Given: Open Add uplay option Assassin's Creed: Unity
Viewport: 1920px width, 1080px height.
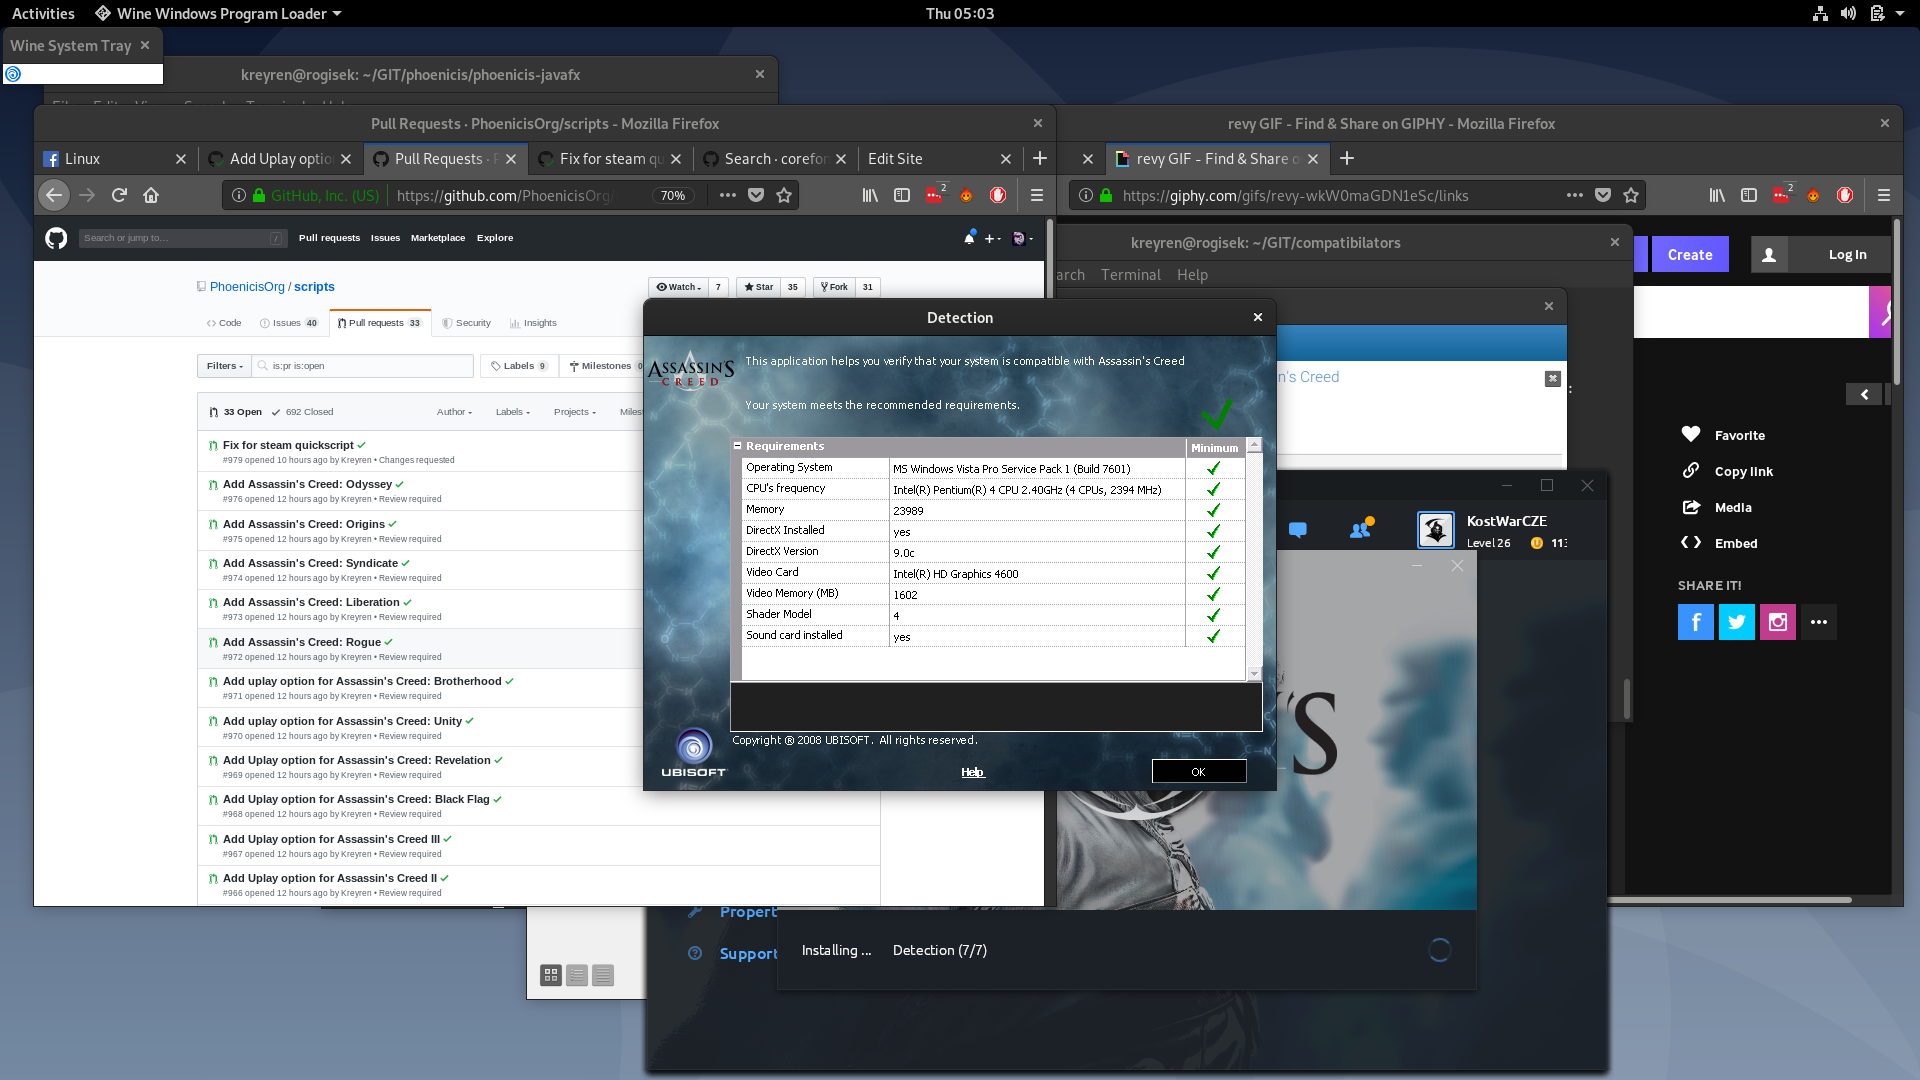Looking at the screenshot, I should click(342, 721).
